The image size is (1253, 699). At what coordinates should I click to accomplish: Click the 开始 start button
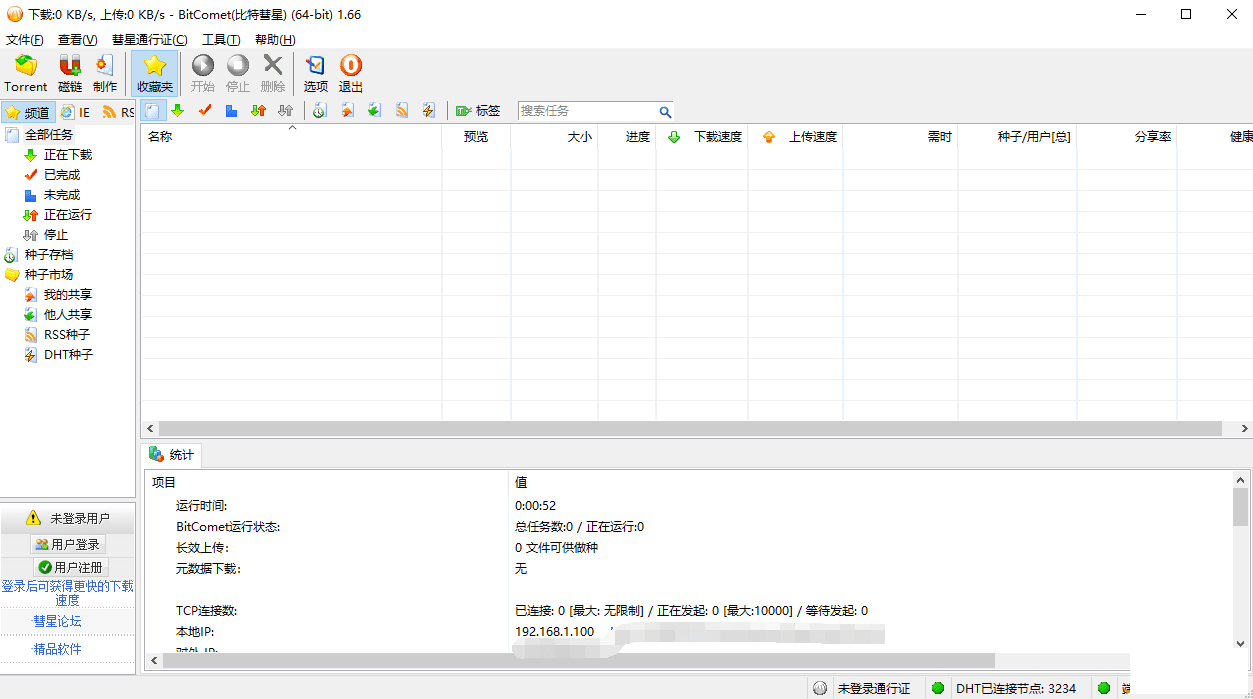[x=203, y=74]
